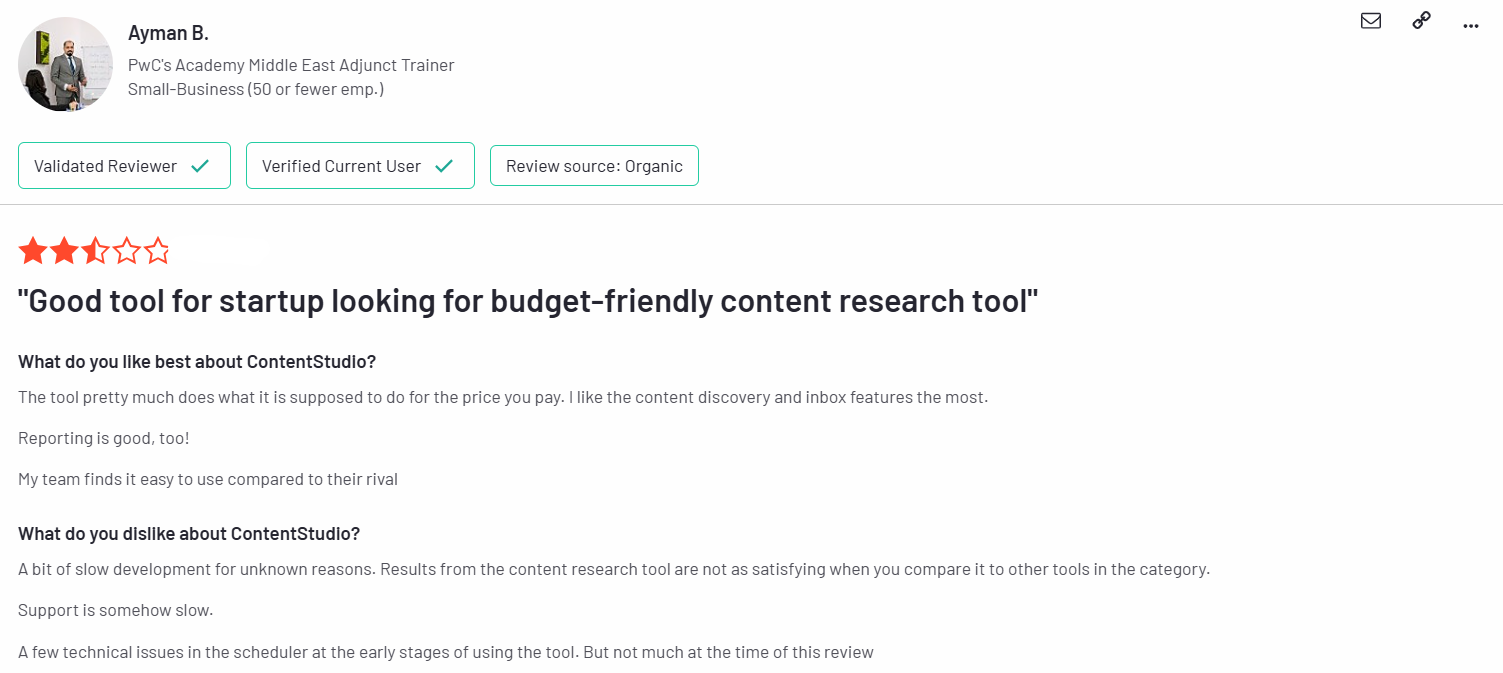Screen dimensions: 1503x673
Task: Open Ayman B.'s profile picture
Action: tap(65, 64)
